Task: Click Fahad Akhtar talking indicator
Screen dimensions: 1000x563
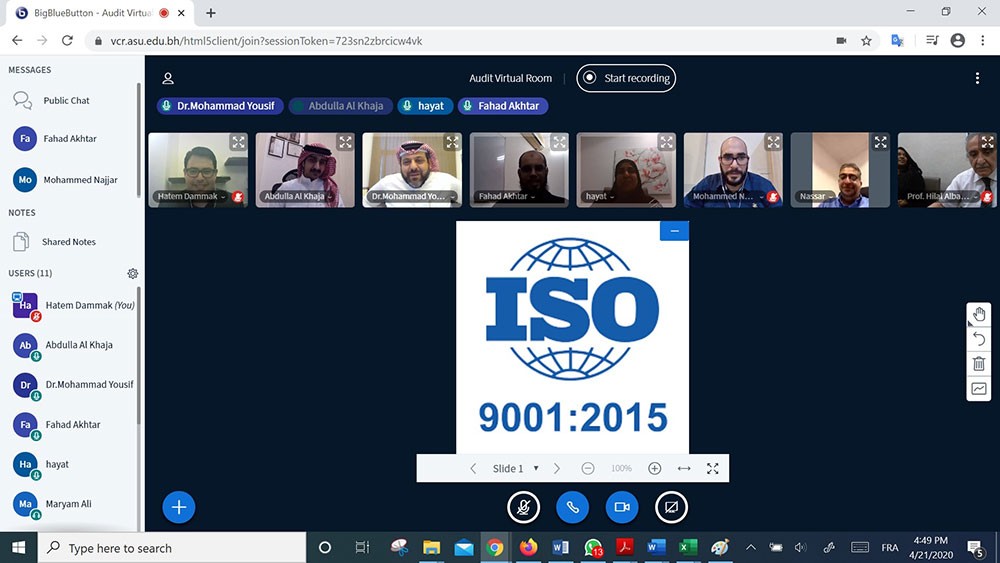Action: 503,106
